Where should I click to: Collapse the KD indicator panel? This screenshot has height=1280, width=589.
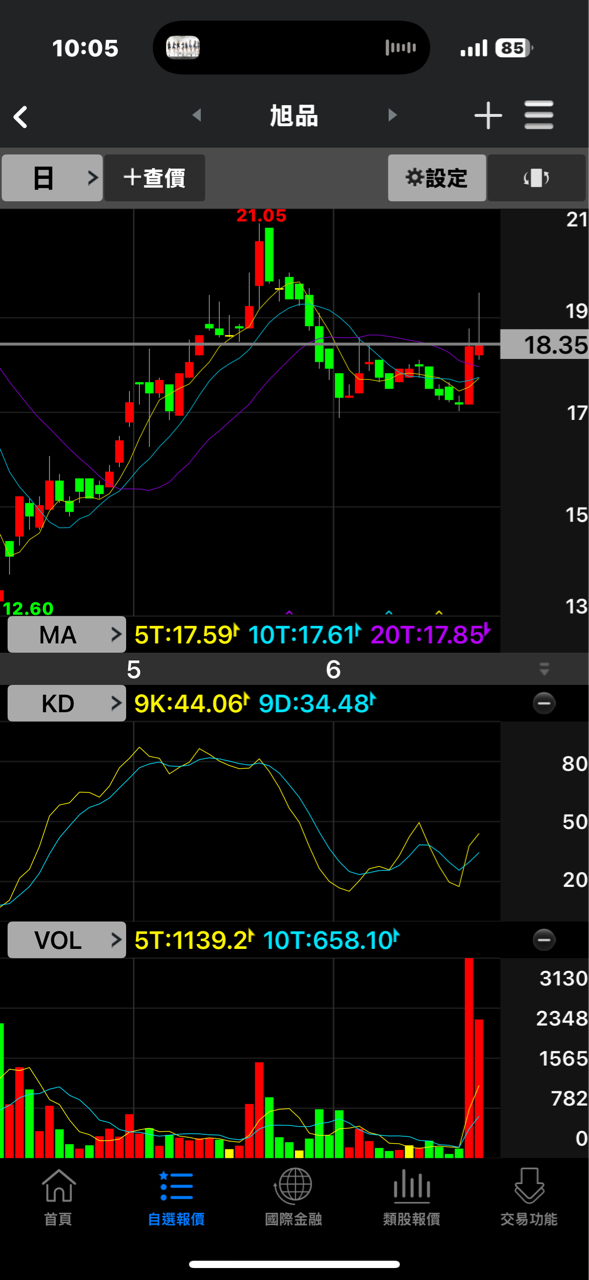(x=544, y=703)
